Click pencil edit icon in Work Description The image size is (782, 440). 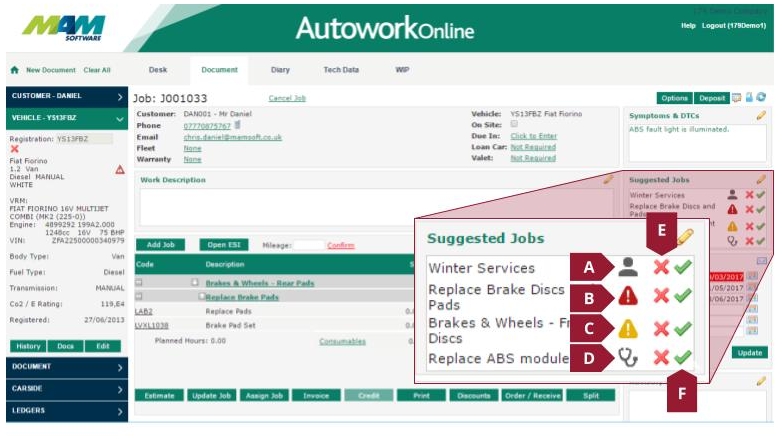pos(608,180)
